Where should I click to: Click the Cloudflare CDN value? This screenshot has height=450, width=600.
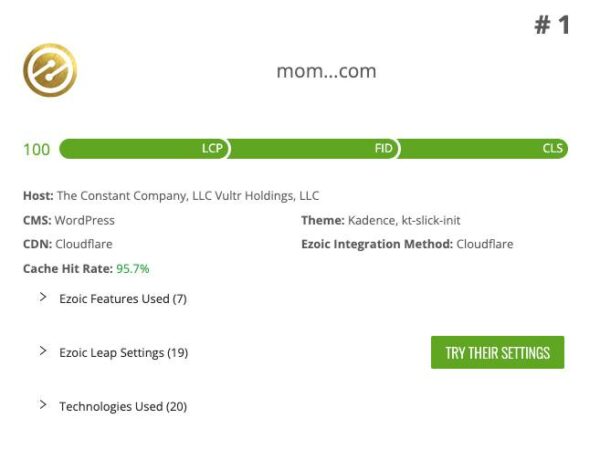pos(84,244)
